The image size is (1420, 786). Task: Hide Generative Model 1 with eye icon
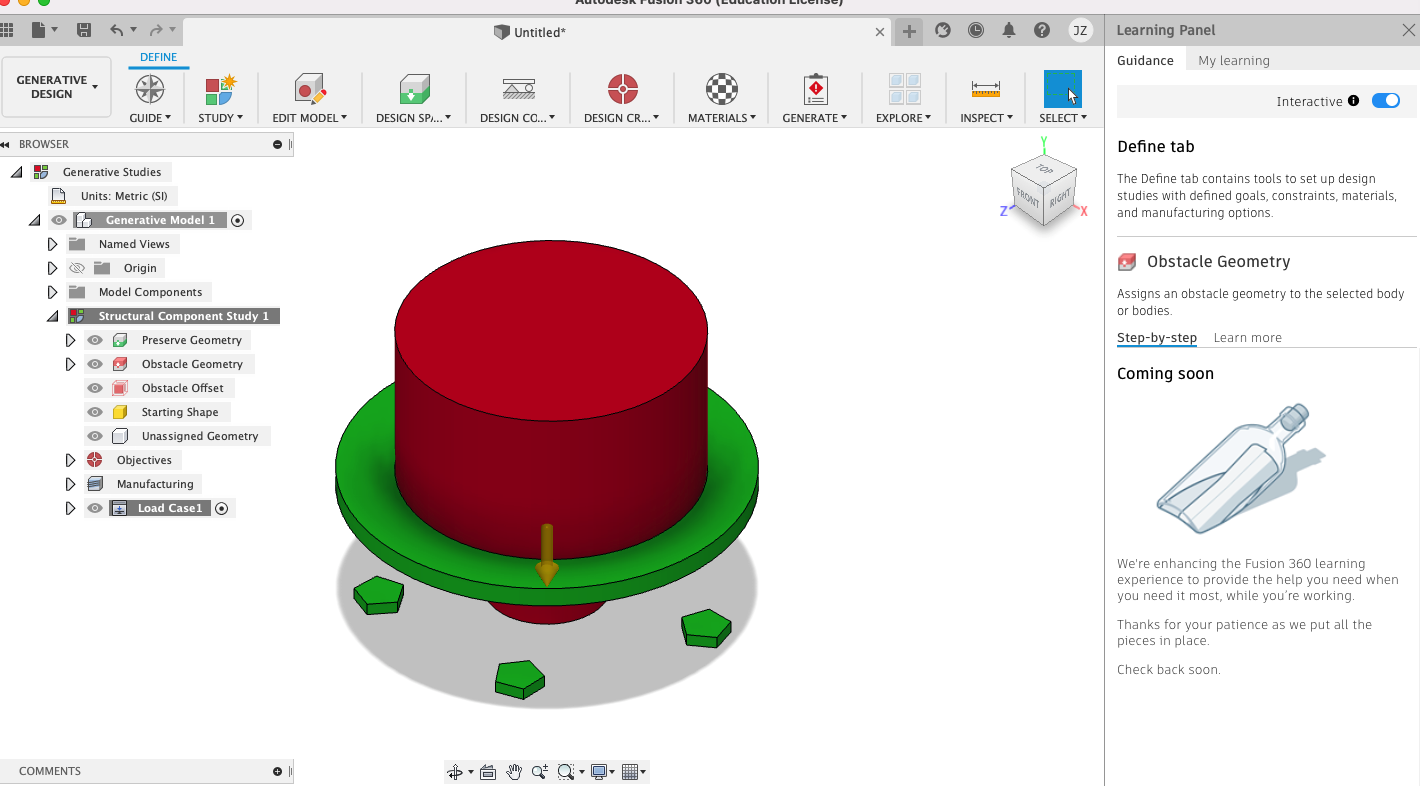(x=60, y=220)
